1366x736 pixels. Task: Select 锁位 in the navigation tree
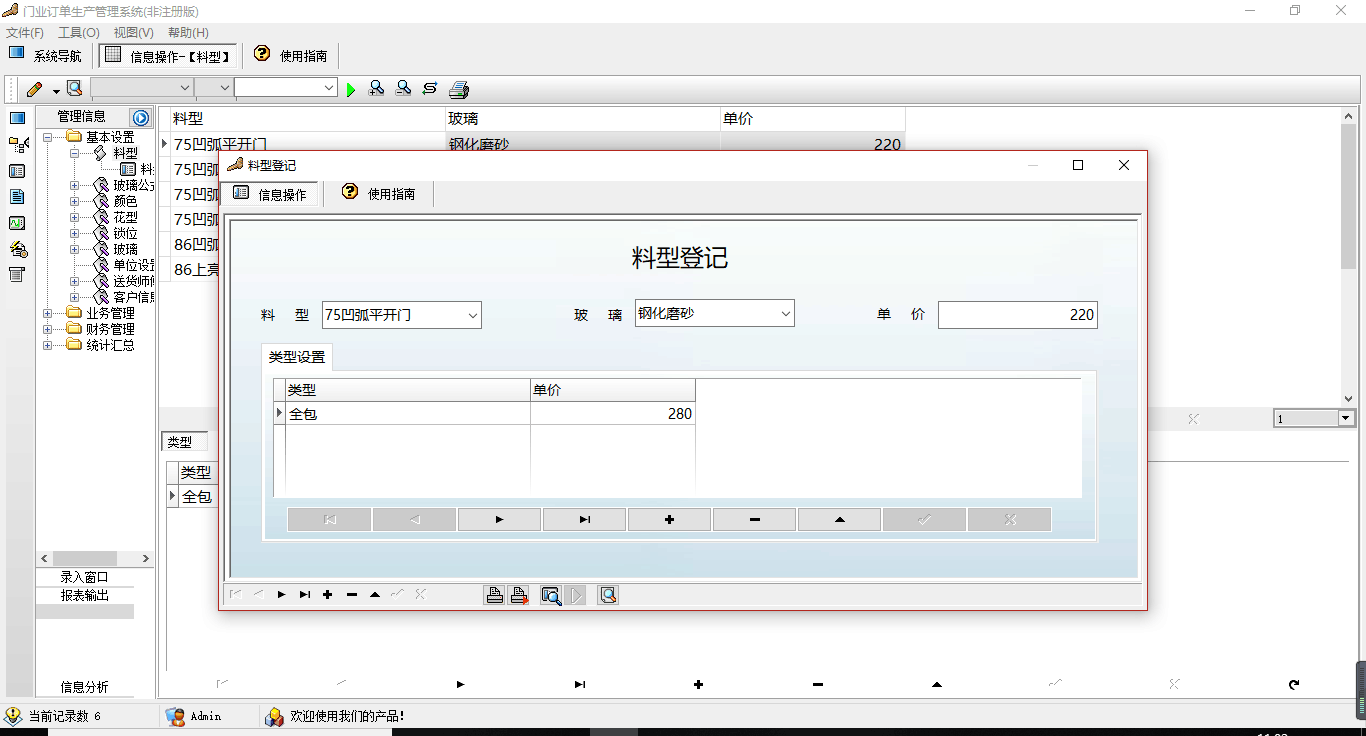(x=126, y=233)
